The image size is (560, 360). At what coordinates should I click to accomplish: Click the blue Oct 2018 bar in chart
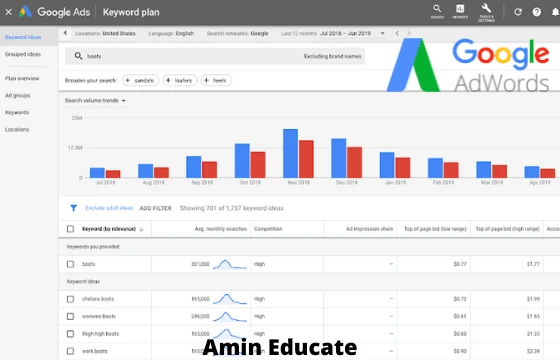(242, 160)
